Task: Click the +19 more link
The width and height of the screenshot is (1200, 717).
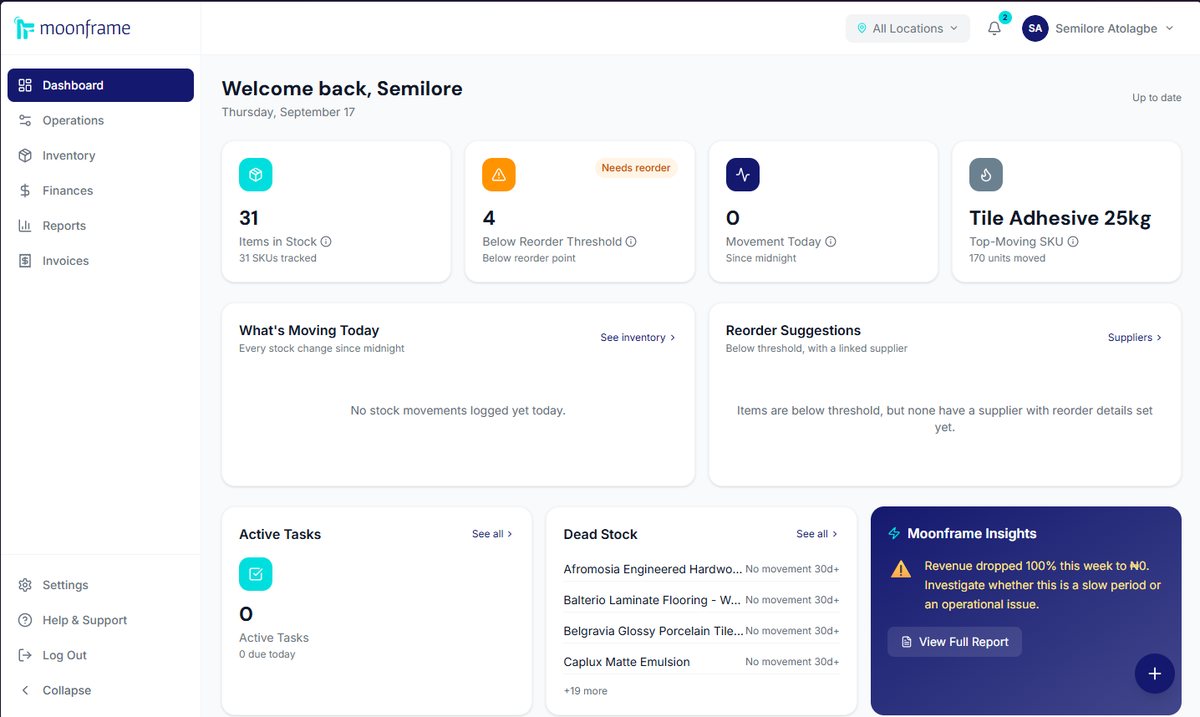Action: click(x=585, y=691)
